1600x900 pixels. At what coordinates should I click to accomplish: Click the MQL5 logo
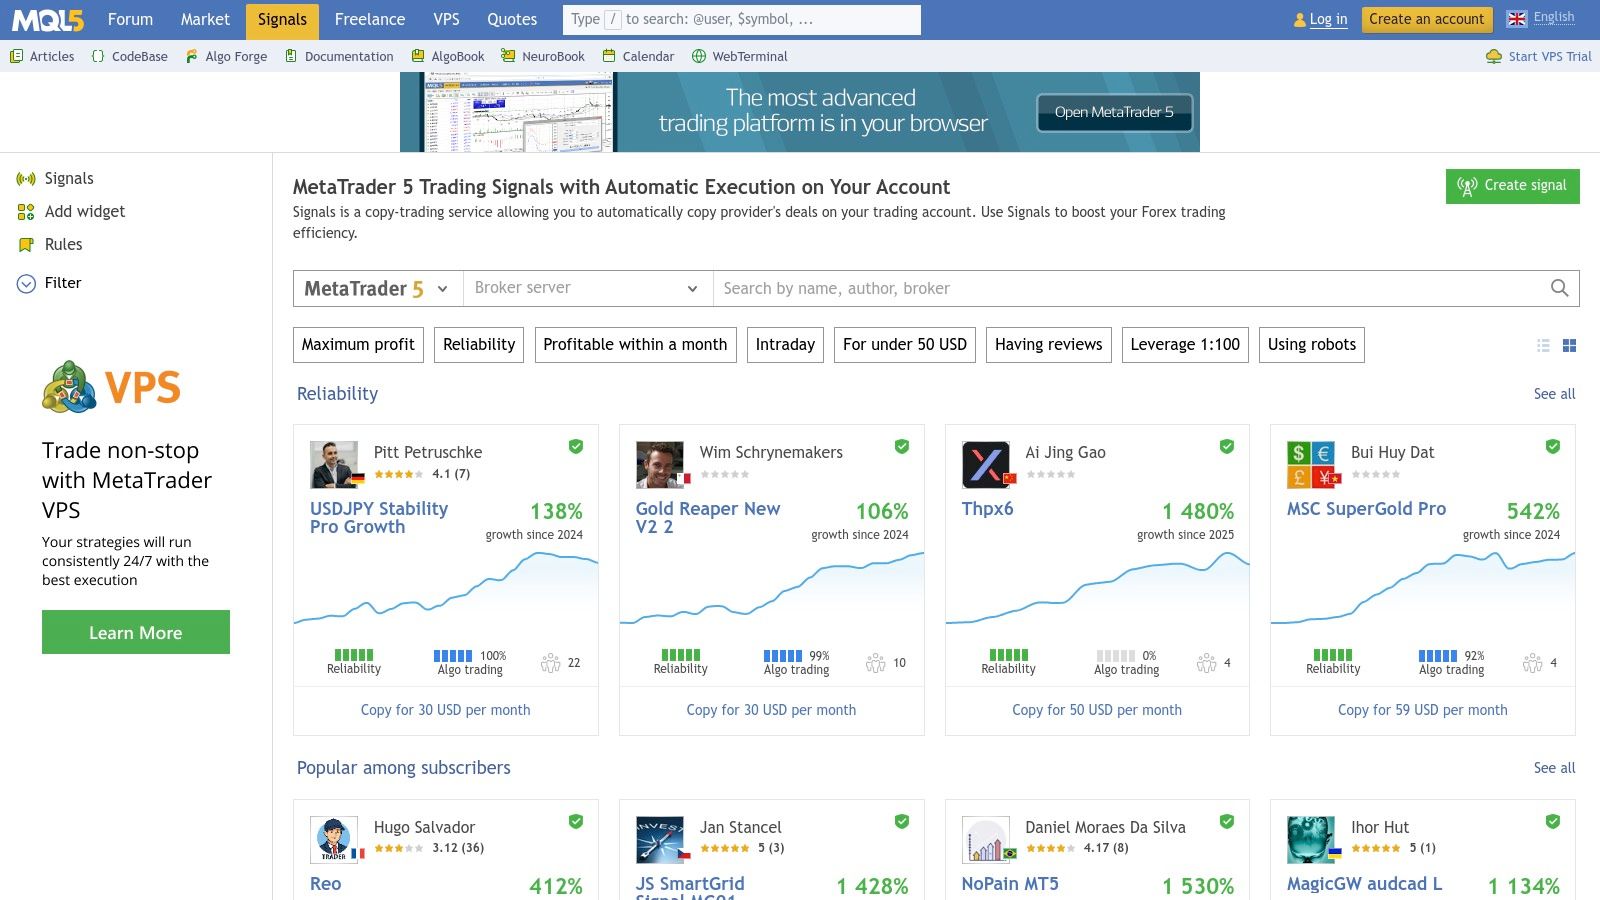coord(48,20)
